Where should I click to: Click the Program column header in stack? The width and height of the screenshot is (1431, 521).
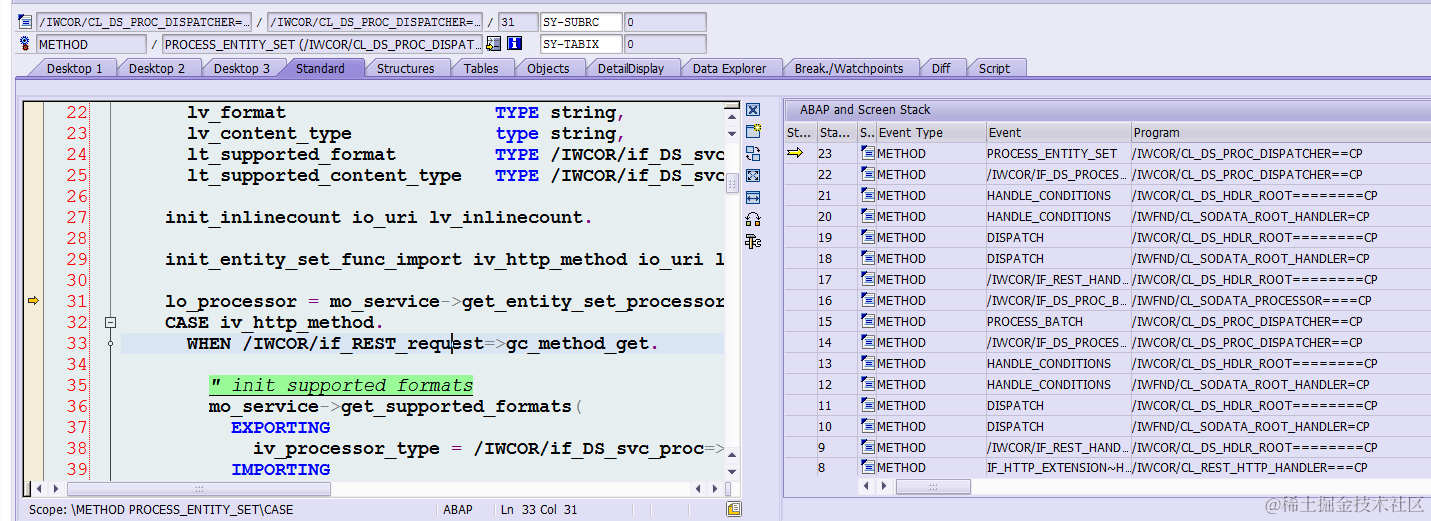[1280, 132]
